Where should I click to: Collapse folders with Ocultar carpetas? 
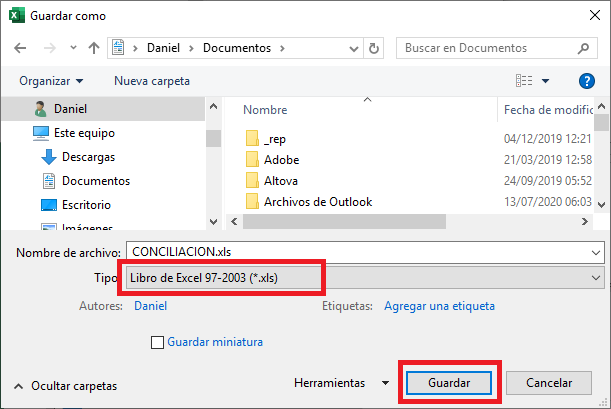coord(66,385)
